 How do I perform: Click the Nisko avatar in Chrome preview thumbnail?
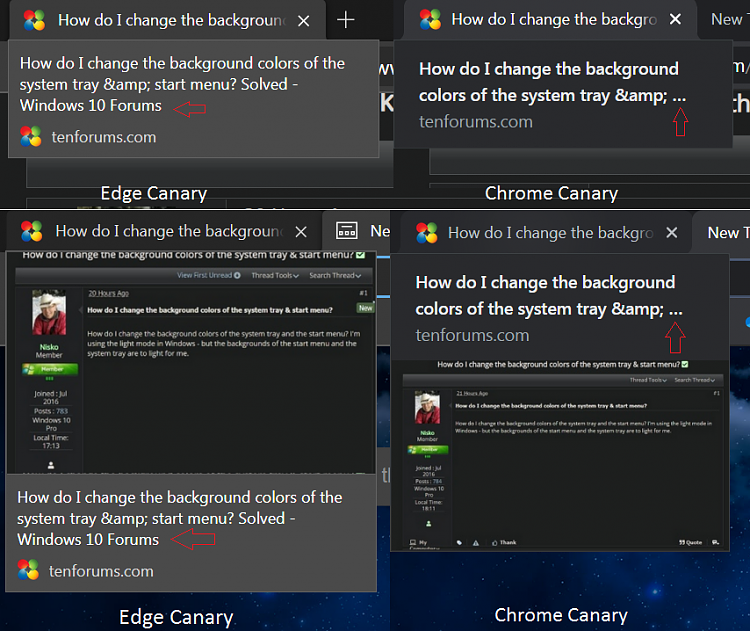[427, 408]
